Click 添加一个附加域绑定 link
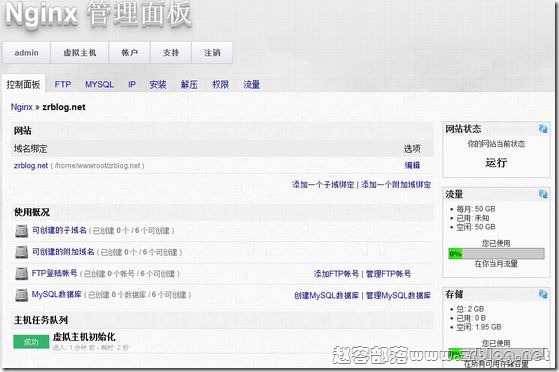The width and height of the screenshot is (559, 372). [396, 184]
